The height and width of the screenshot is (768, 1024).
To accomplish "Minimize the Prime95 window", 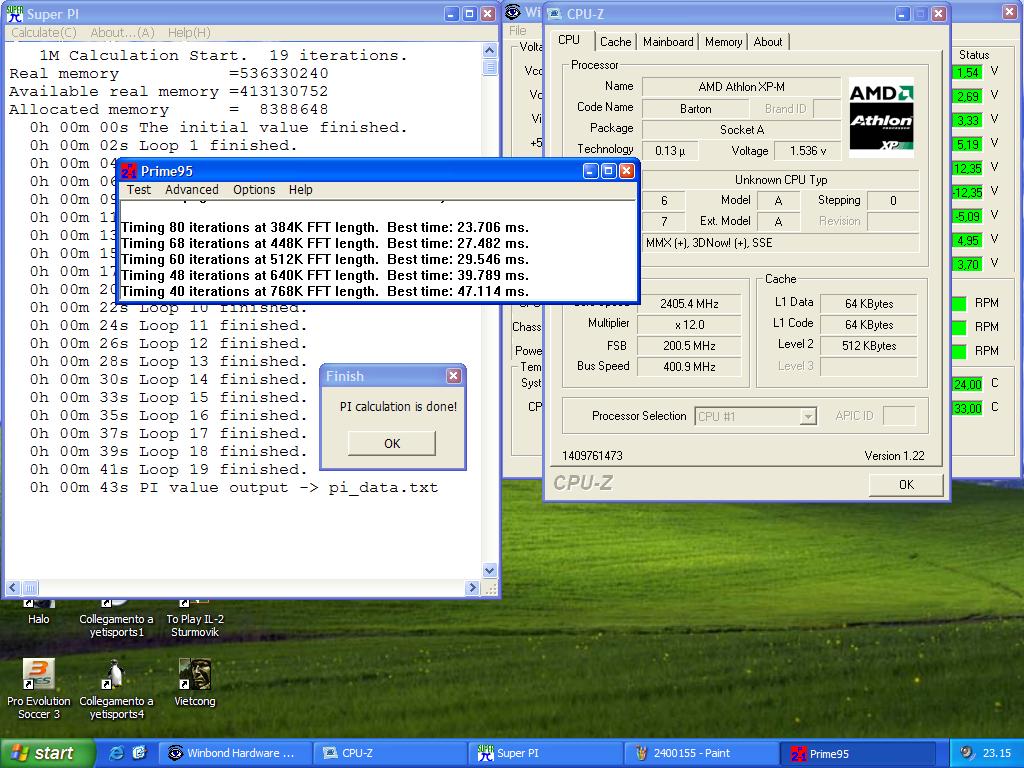I will pos(590,171).
